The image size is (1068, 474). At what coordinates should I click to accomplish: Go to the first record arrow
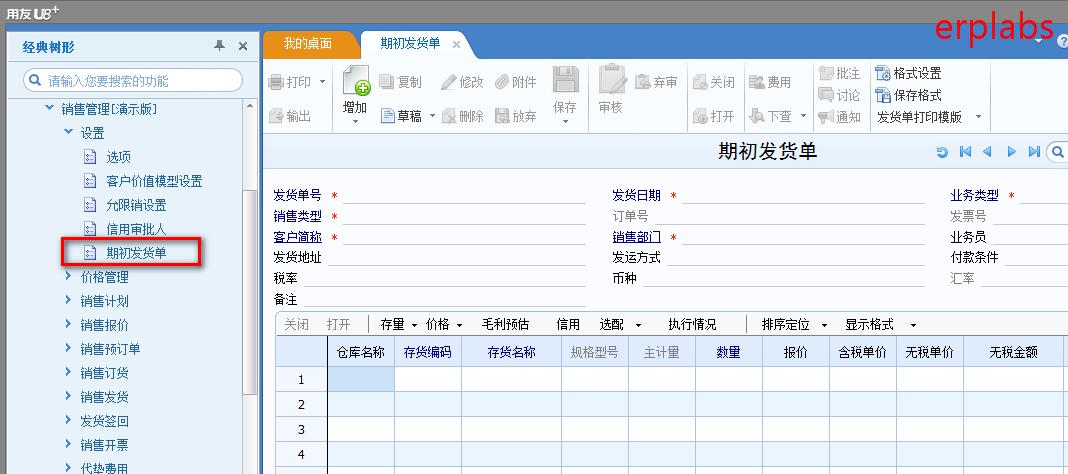coord(965,152)
